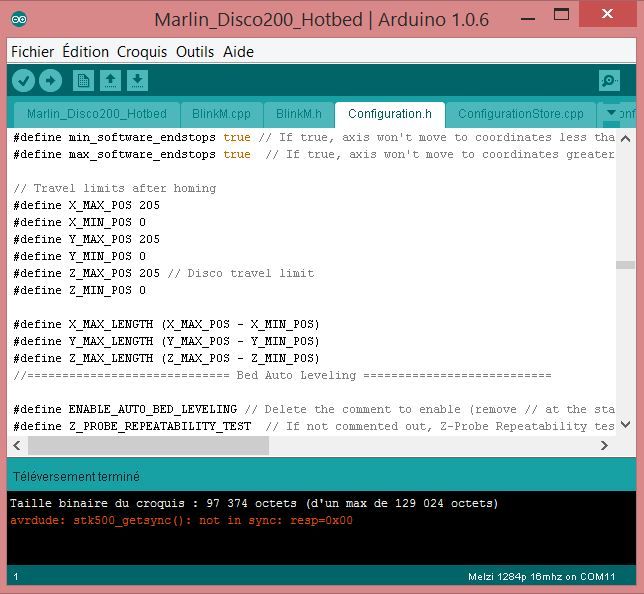Save the sketch with the Save icon
The image size is (644, 594).
click(138, 81)
